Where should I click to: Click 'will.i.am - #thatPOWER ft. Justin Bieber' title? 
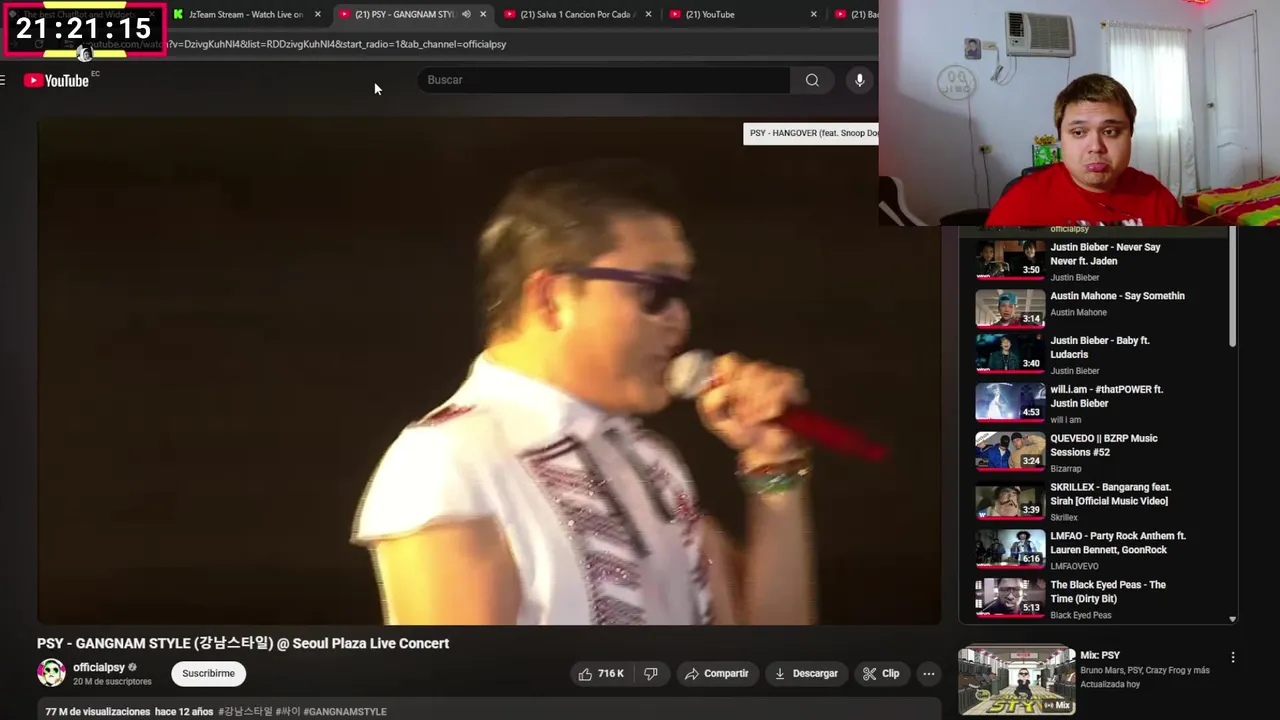click(1106, 396)
